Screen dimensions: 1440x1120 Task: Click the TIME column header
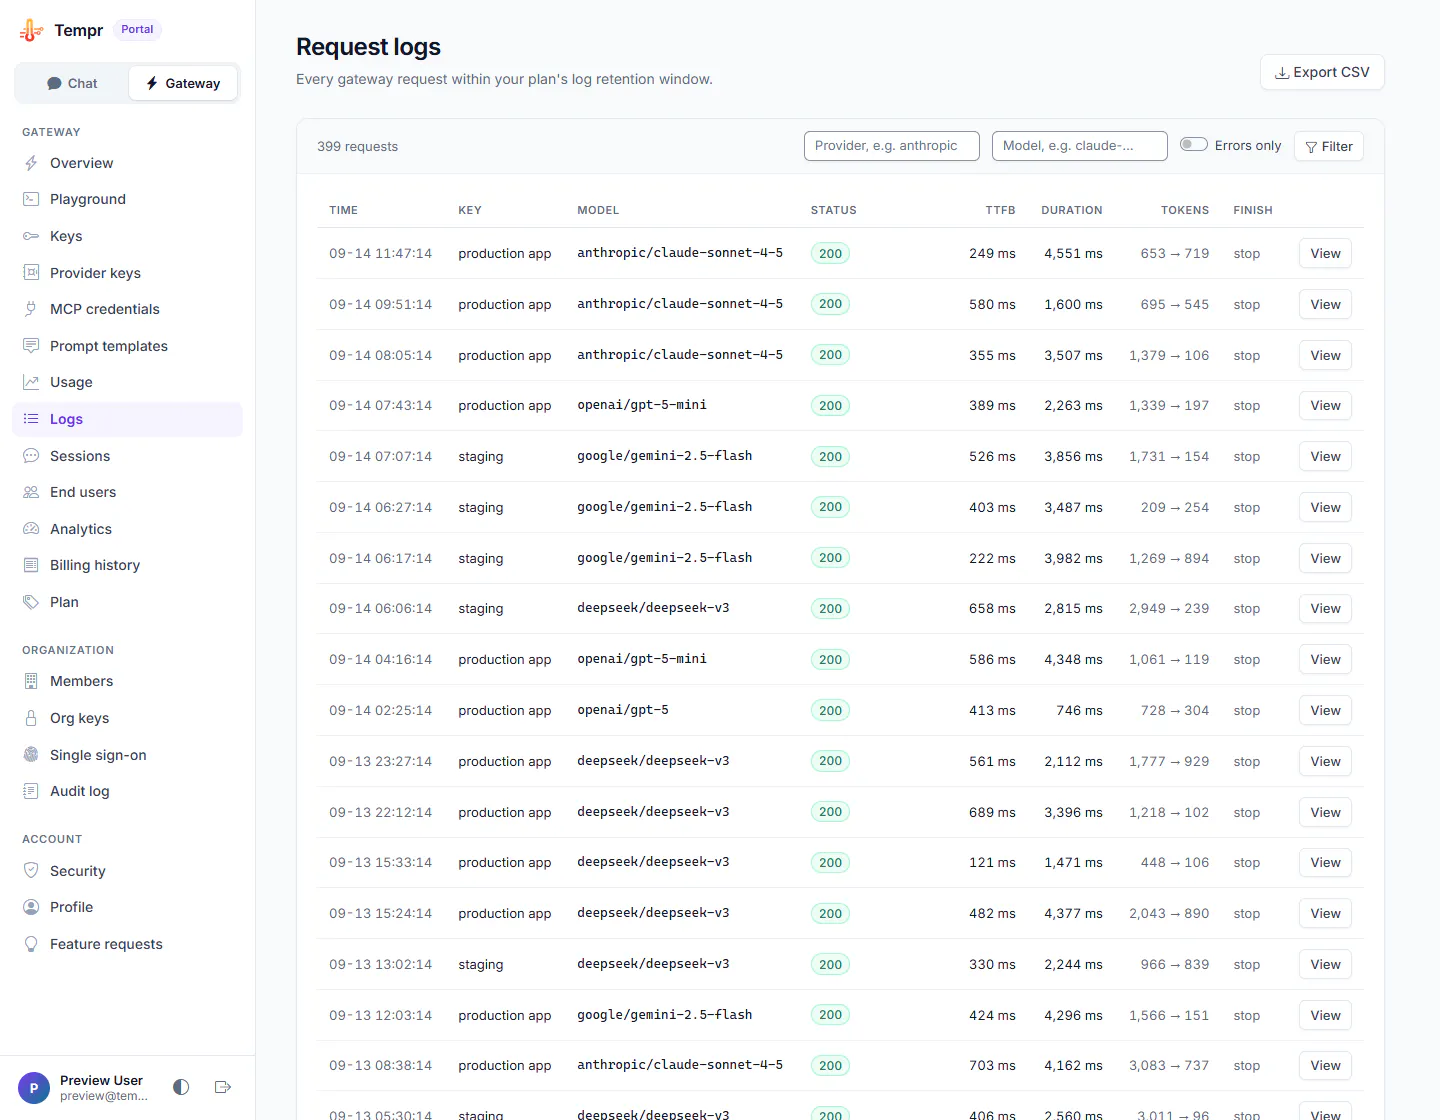pyautogui.click(x=344, y=210)
